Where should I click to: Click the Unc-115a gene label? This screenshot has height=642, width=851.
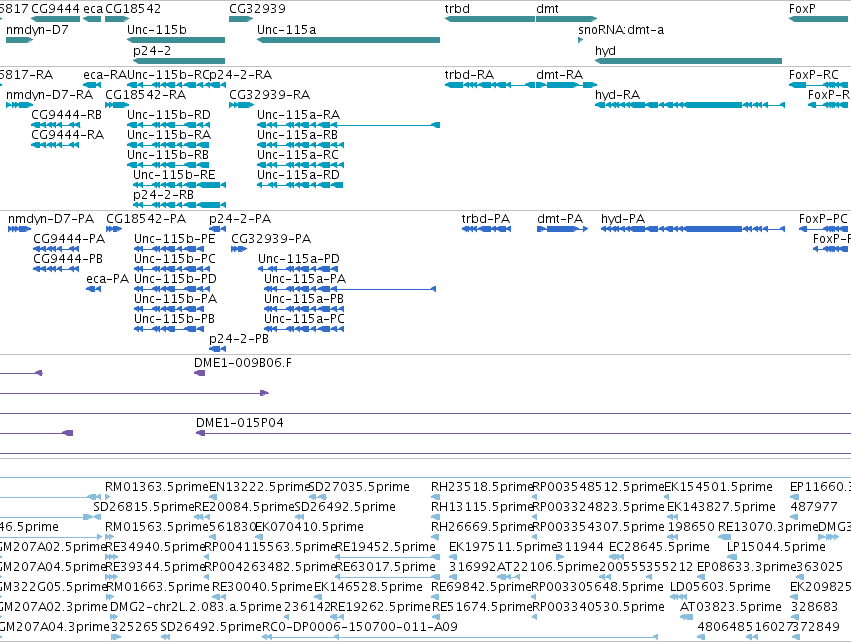coord(287,30)
